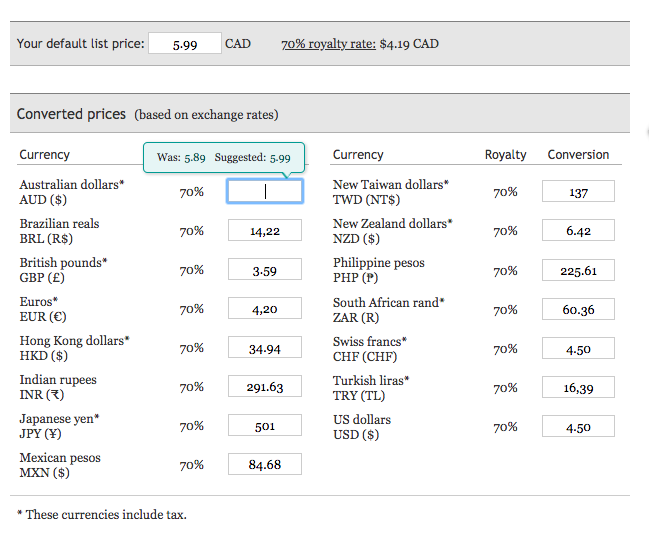Click the suggested price 5.99 tooltip
649x545 pixels.
coord(279,158)
